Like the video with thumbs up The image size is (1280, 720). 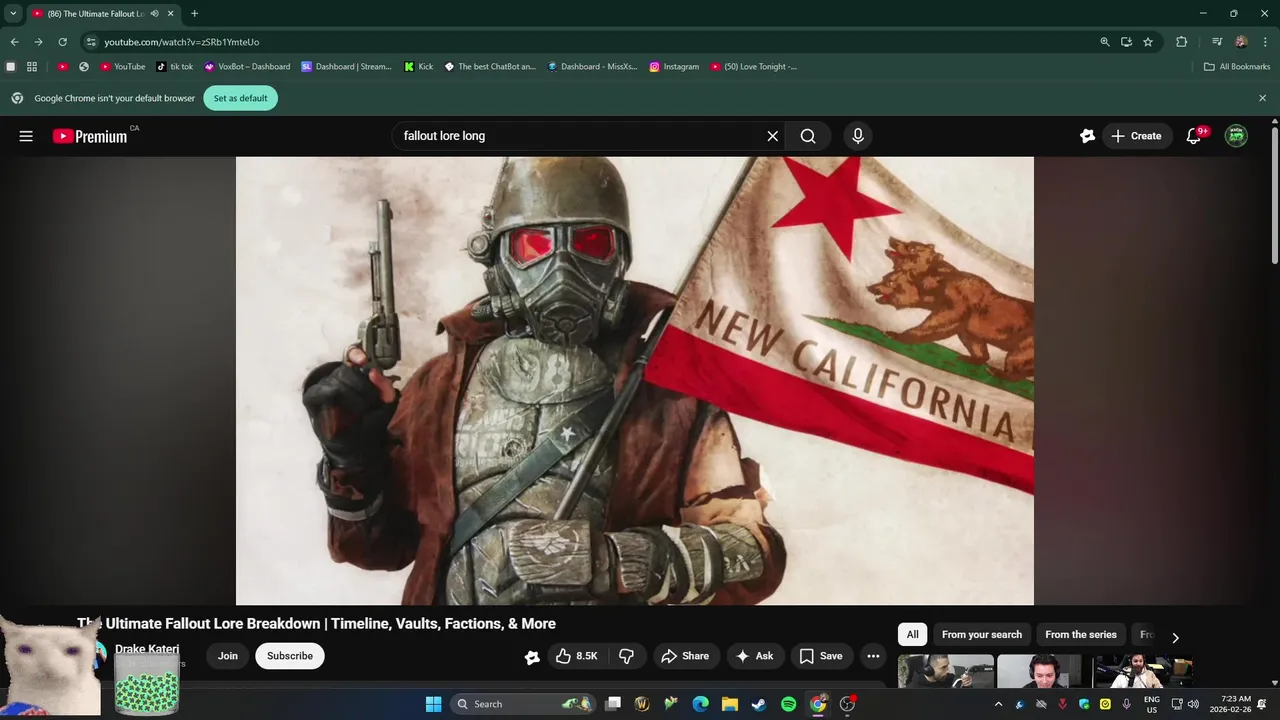(577, 656)
